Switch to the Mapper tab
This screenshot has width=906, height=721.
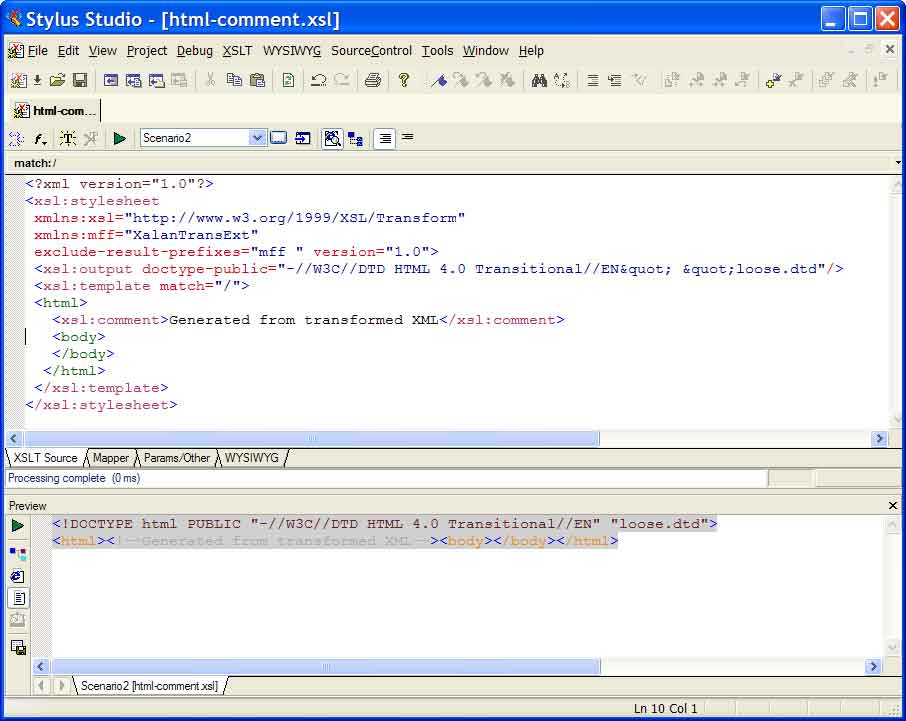110,458
